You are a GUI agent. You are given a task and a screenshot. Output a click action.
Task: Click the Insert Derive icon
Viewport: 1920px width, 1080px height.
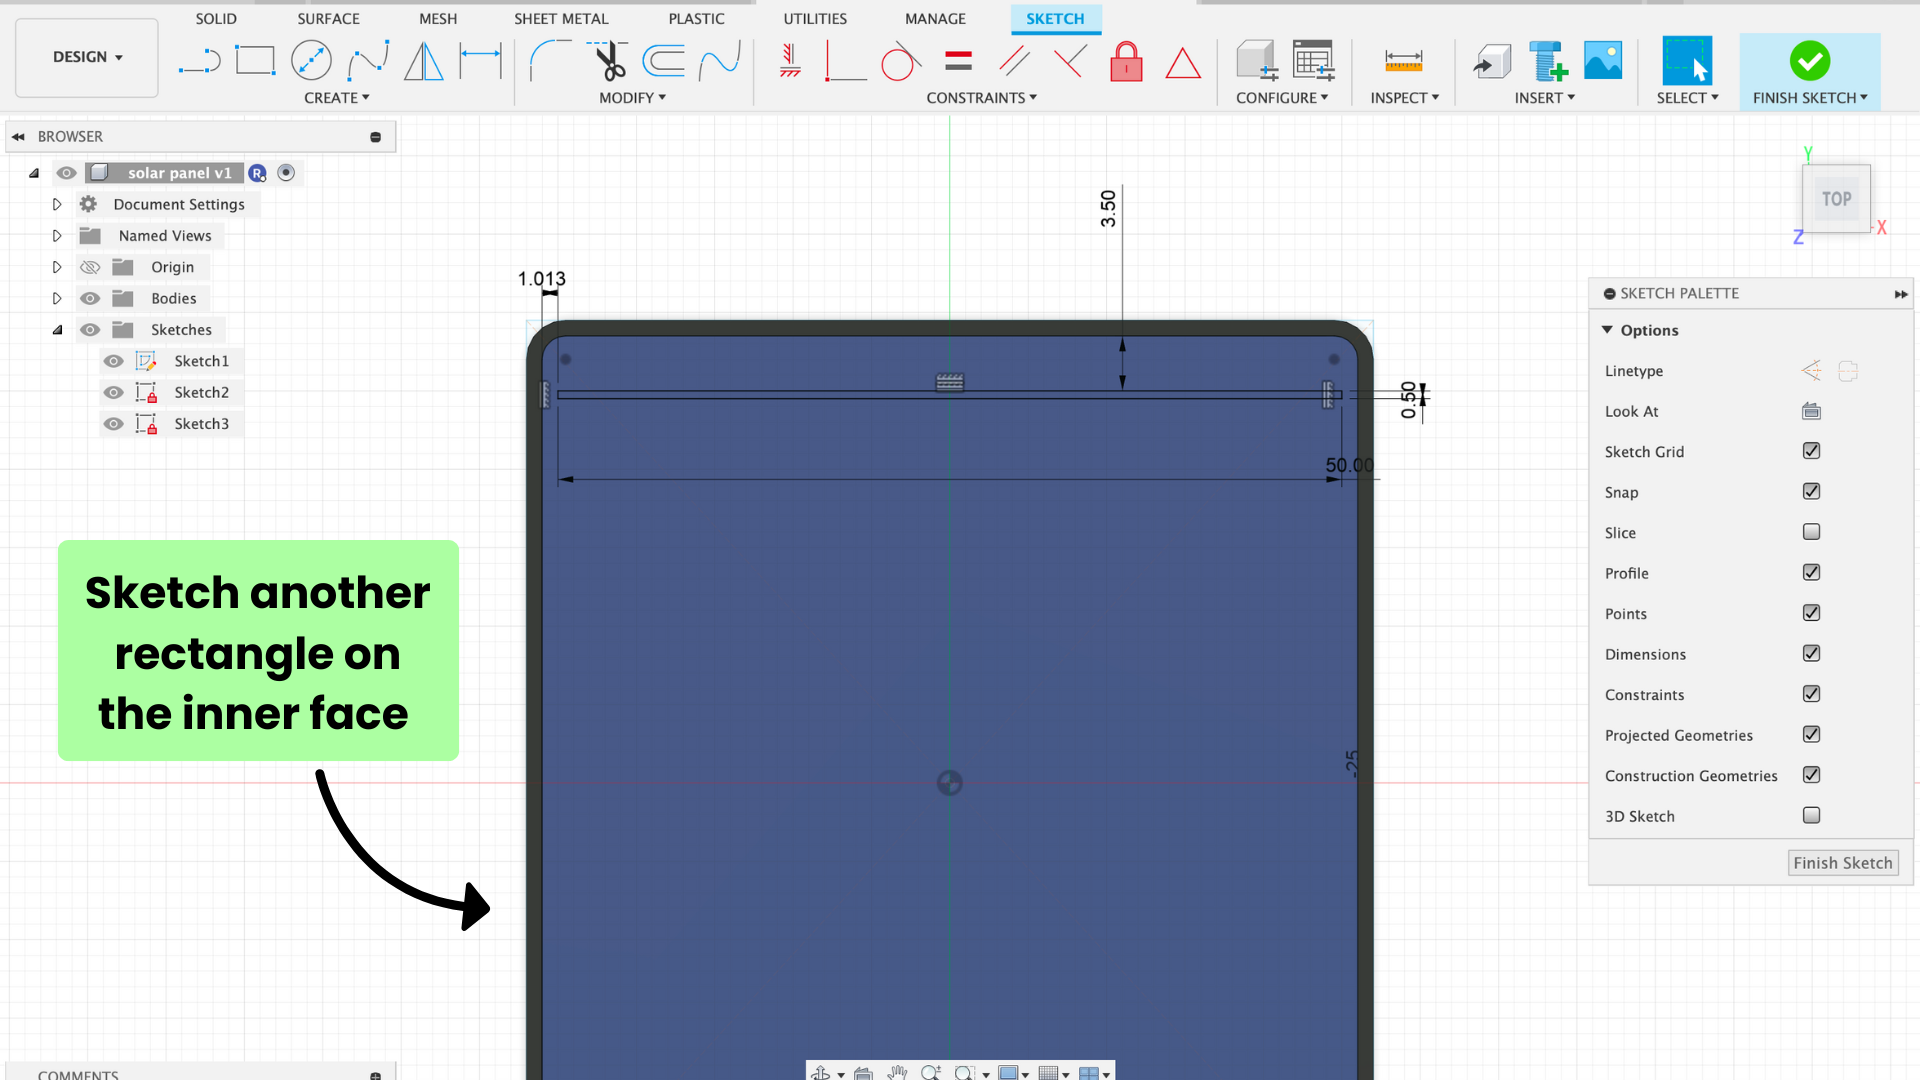click(x=1491, y=61)
